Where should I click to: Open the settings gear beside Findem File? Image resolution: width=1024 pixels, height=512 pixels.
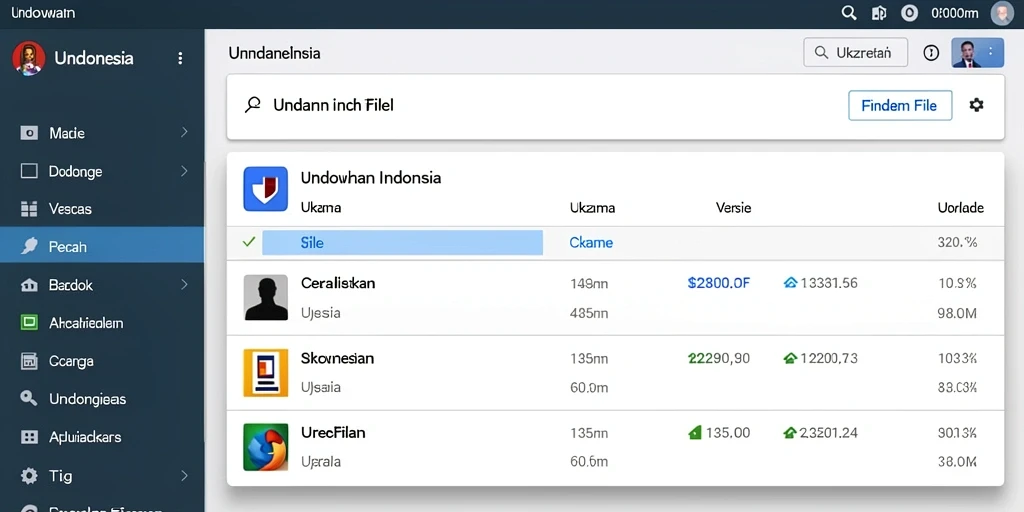[976, 105]
